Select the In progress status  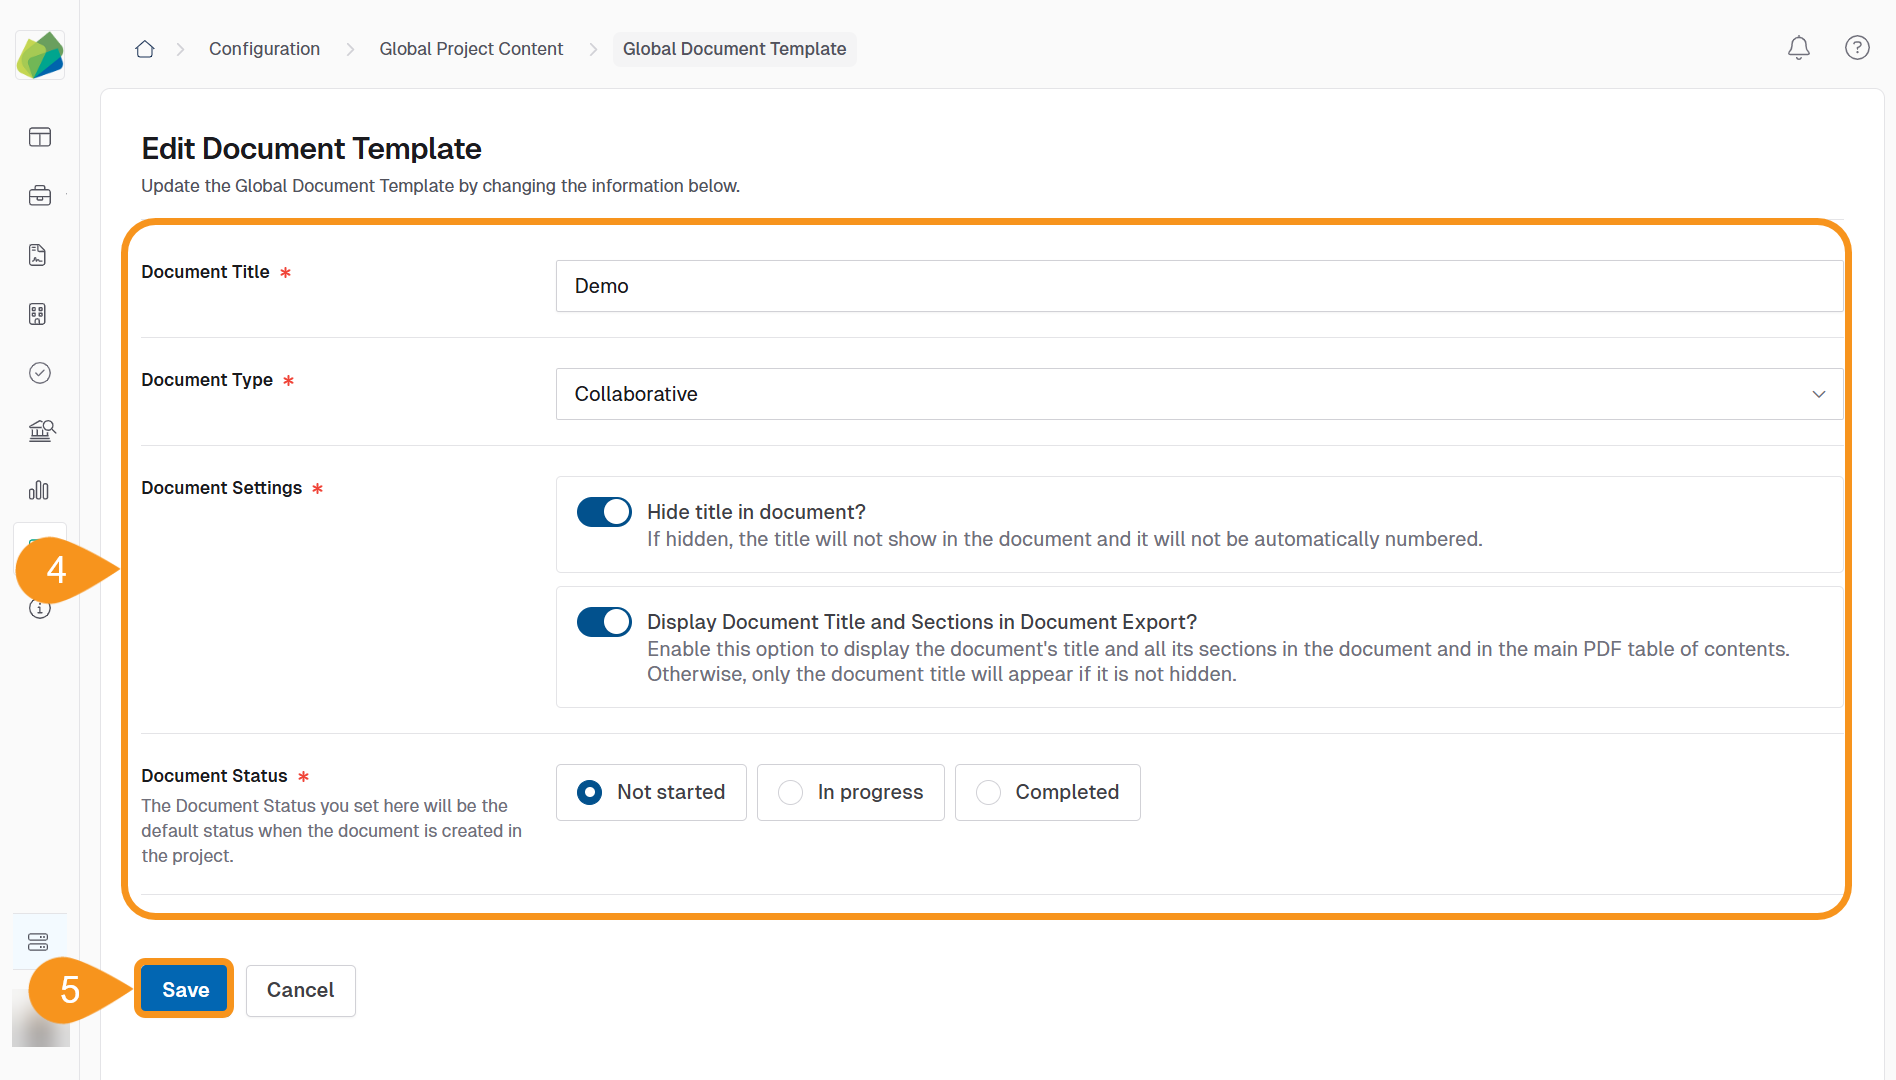[x=850, y=792]
